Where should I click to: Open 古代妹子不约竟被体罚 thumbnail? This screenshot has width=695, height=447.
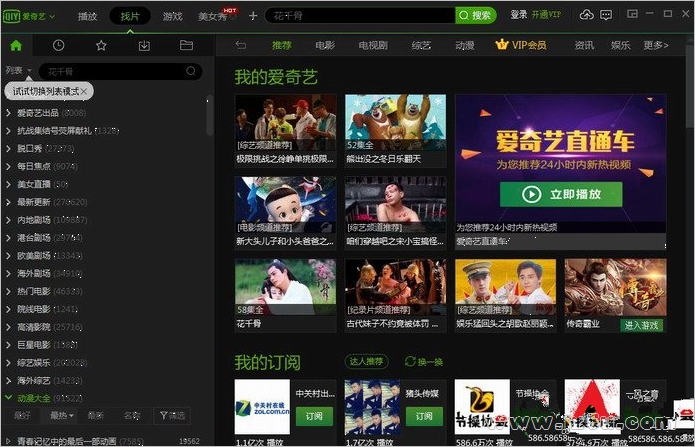tap(395, 287)
